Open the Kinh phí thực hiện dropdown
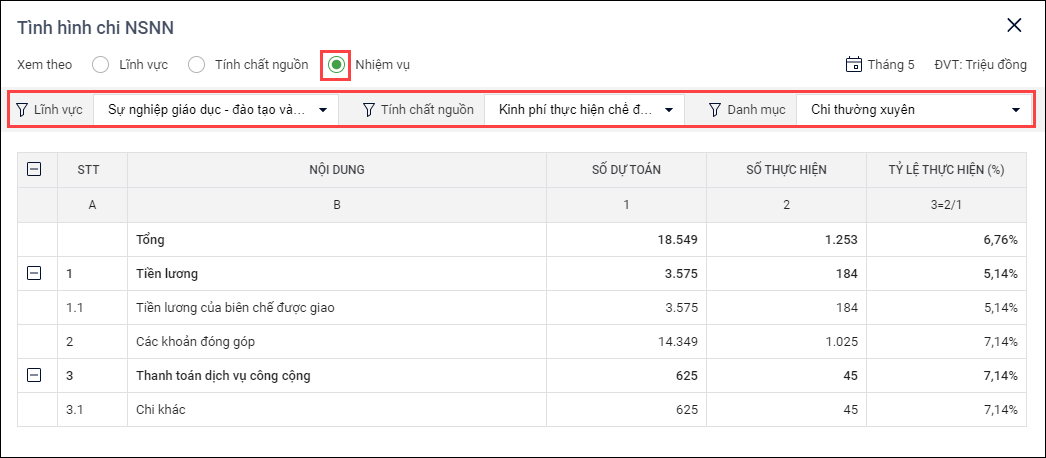Viewport: 1046px width, 458px height. [x=584, y=109]
